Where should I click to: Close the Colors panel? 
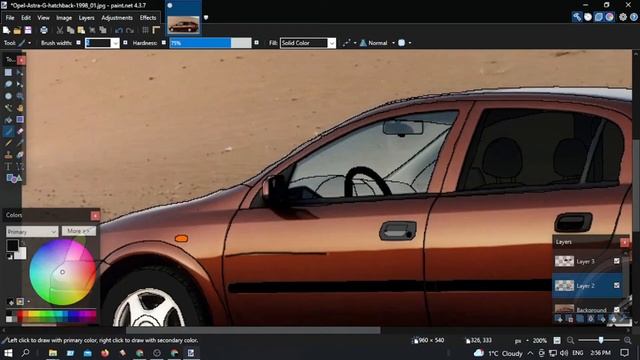pyautogui.click(x=95, y=216)
